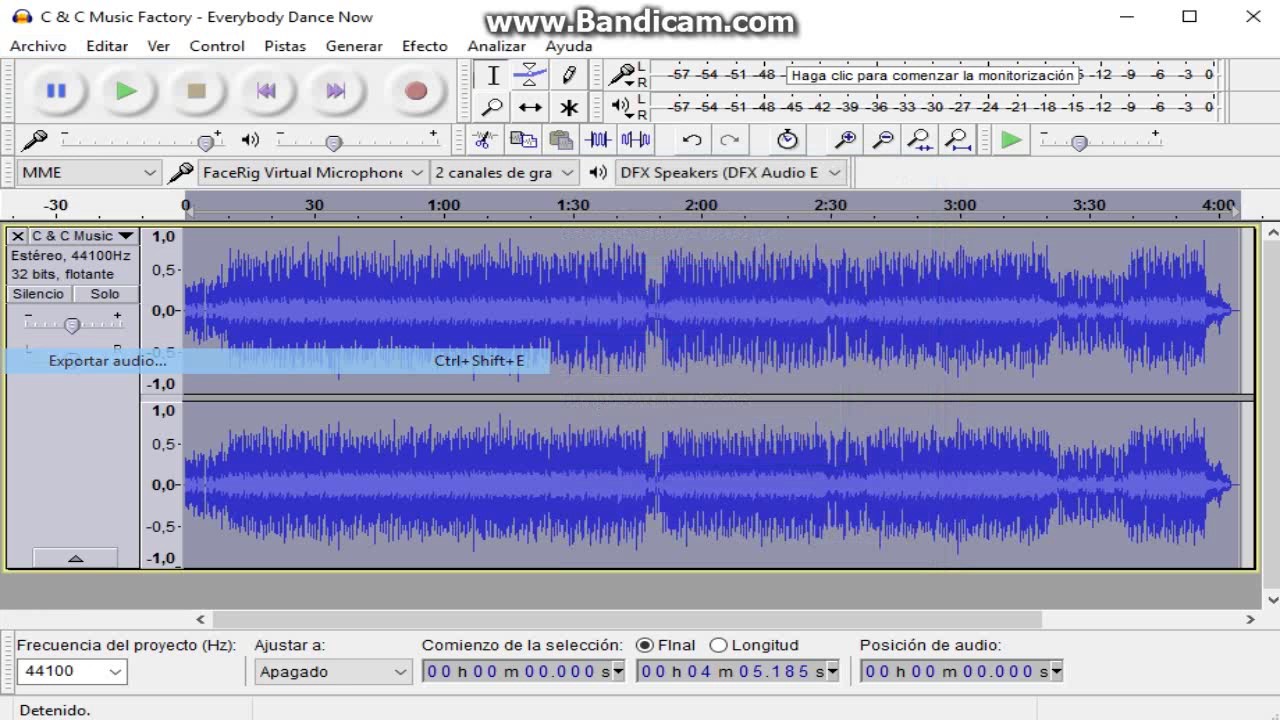Open the Ayuda menu

click(569, 46)
